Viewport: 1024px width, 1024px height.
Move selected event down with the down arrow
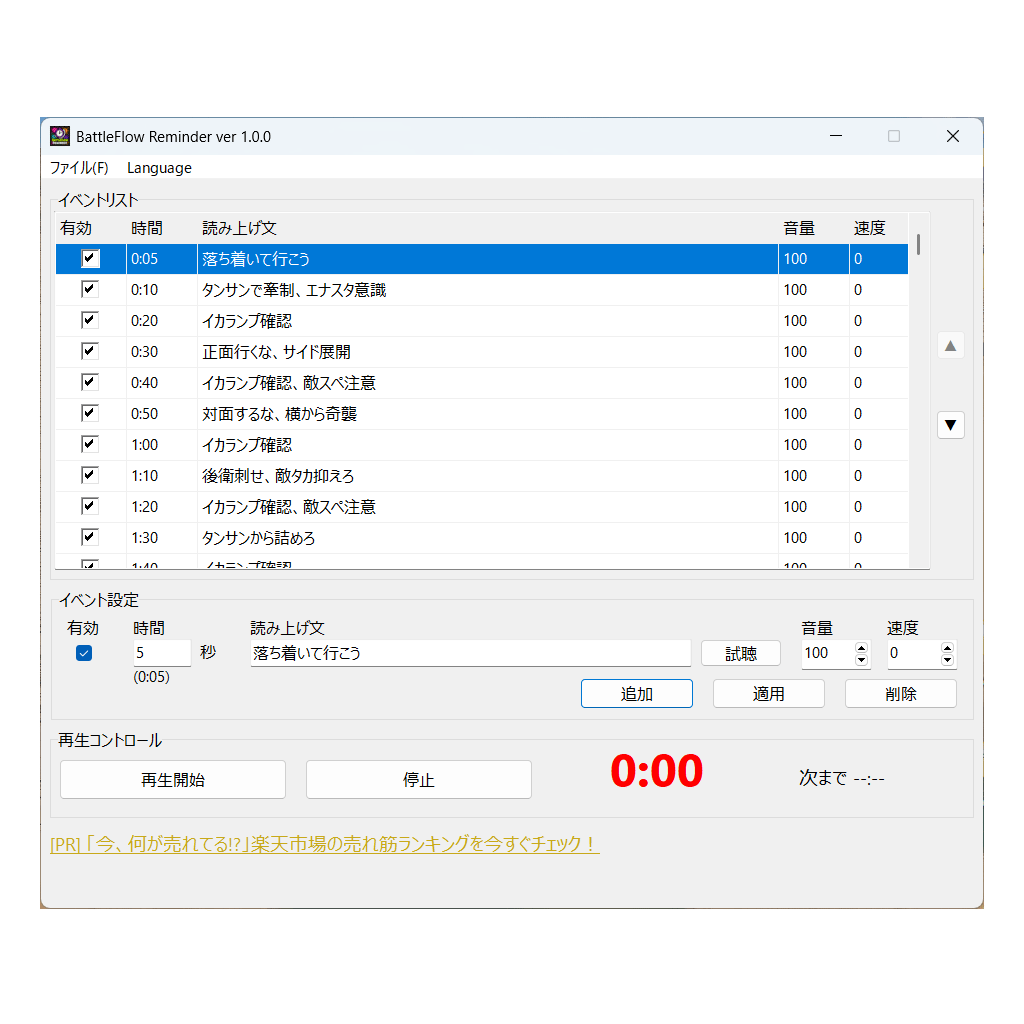(951, 425)
